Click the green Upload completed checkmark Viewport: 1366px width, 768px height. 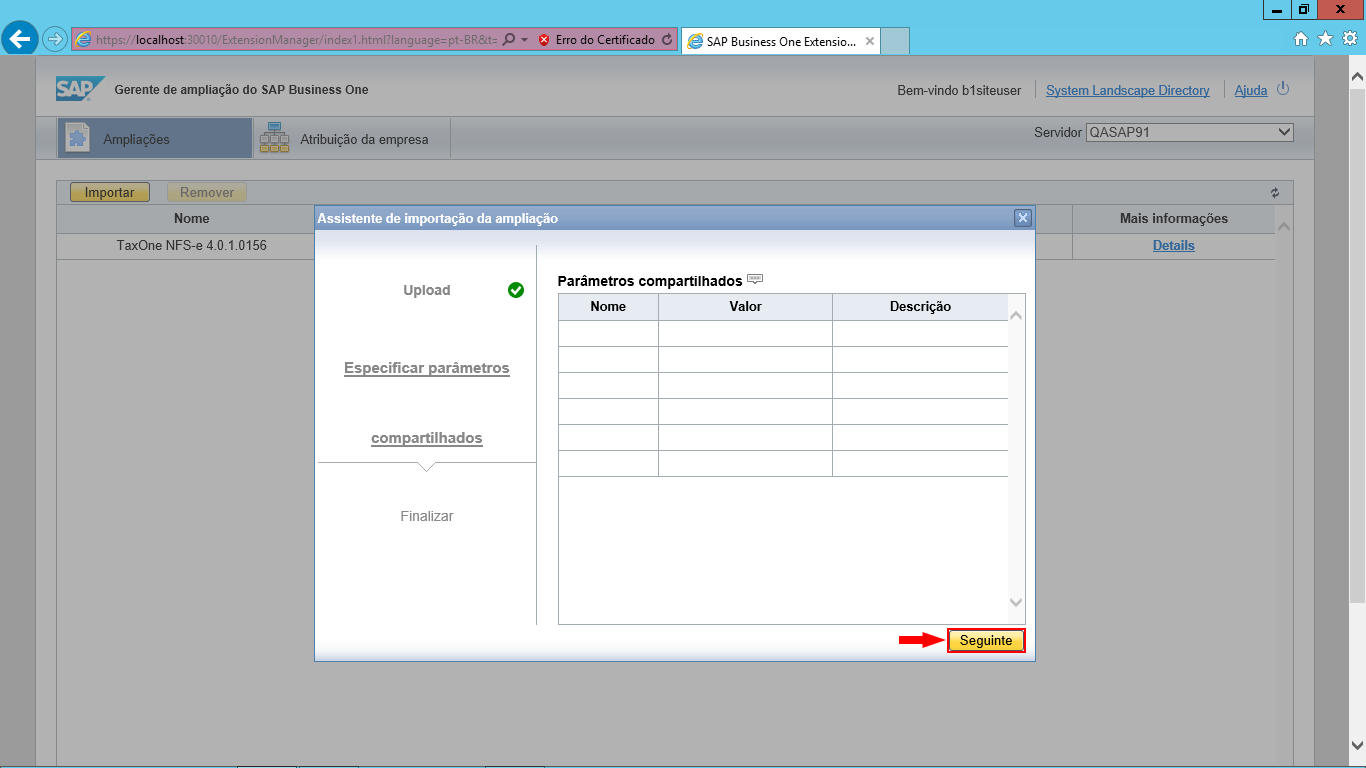click(x=516, y=290)
